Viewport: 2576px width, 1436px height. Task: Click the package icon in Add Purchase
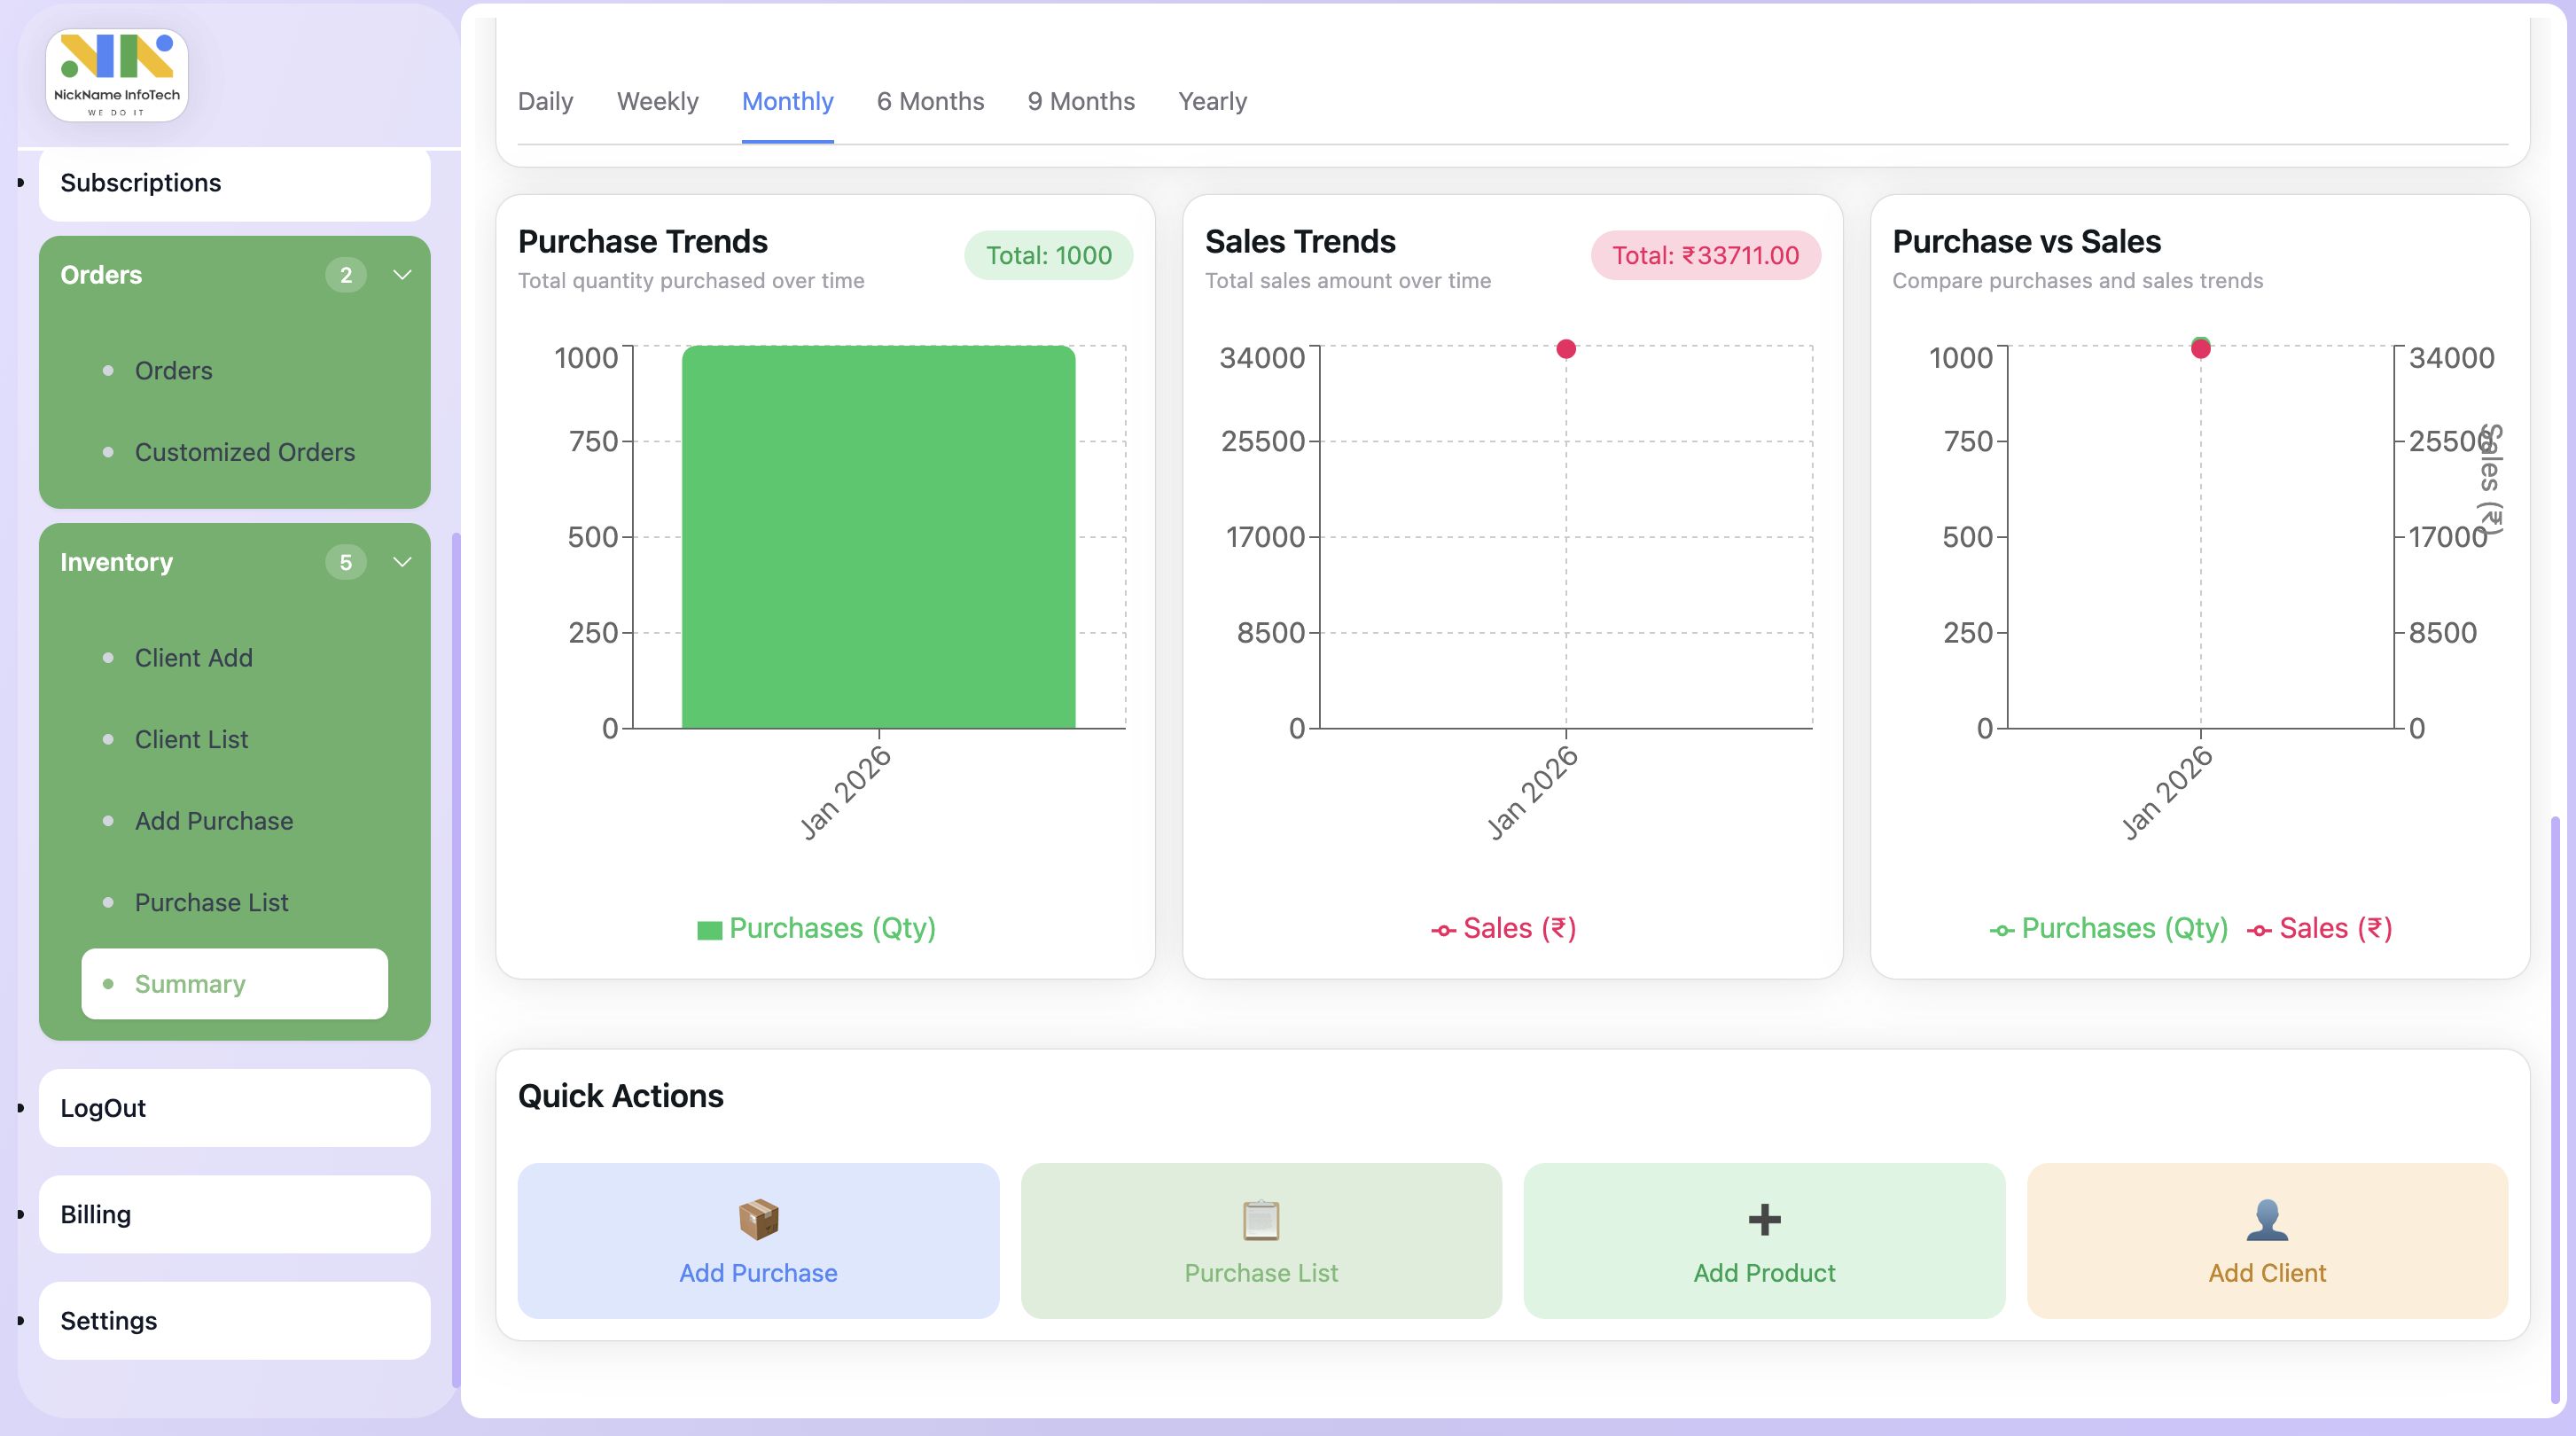tap(758, 1219)
